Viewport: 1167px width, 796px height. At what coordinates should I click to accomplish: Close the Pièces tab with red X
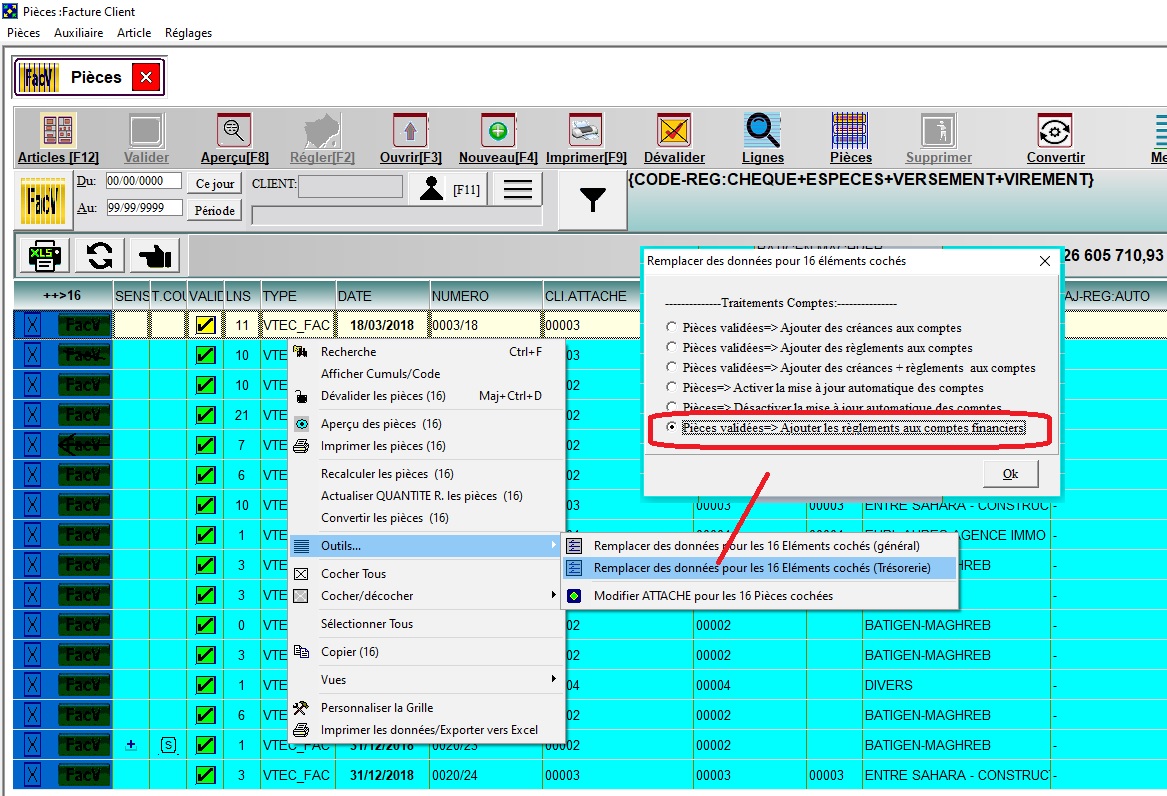(147, 77)
